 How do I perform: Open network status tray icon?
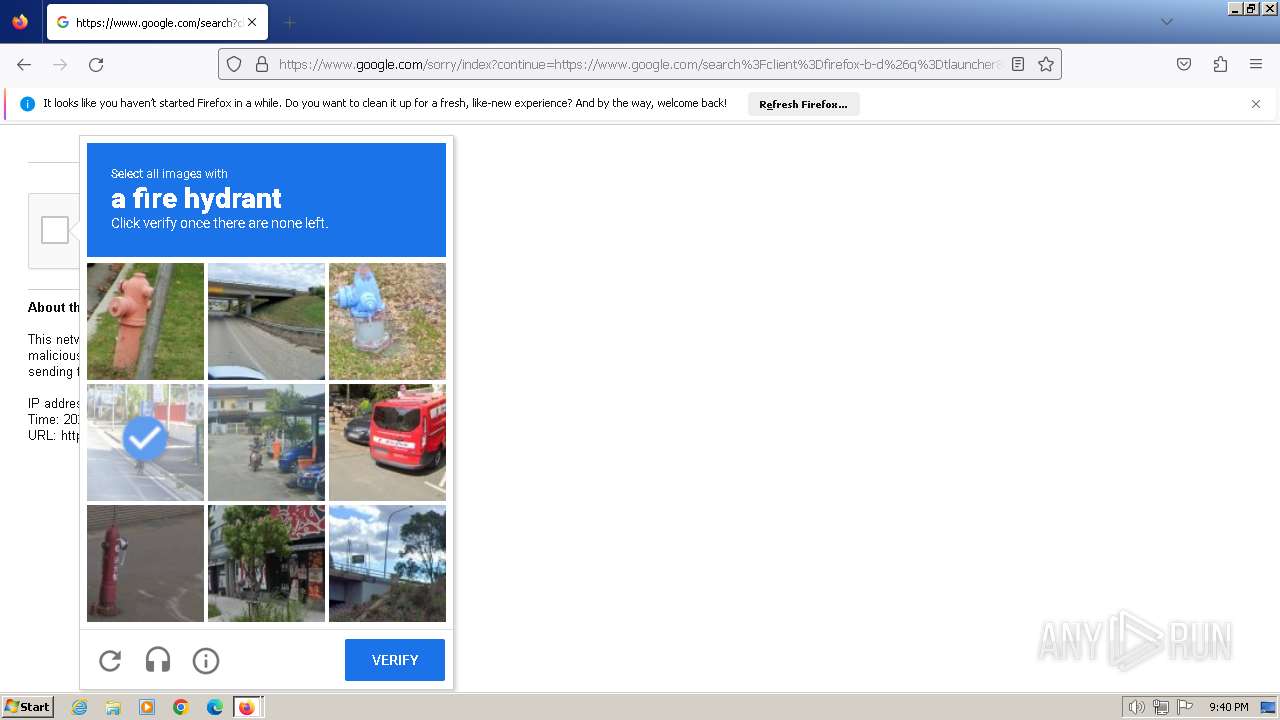(1161, 707)
